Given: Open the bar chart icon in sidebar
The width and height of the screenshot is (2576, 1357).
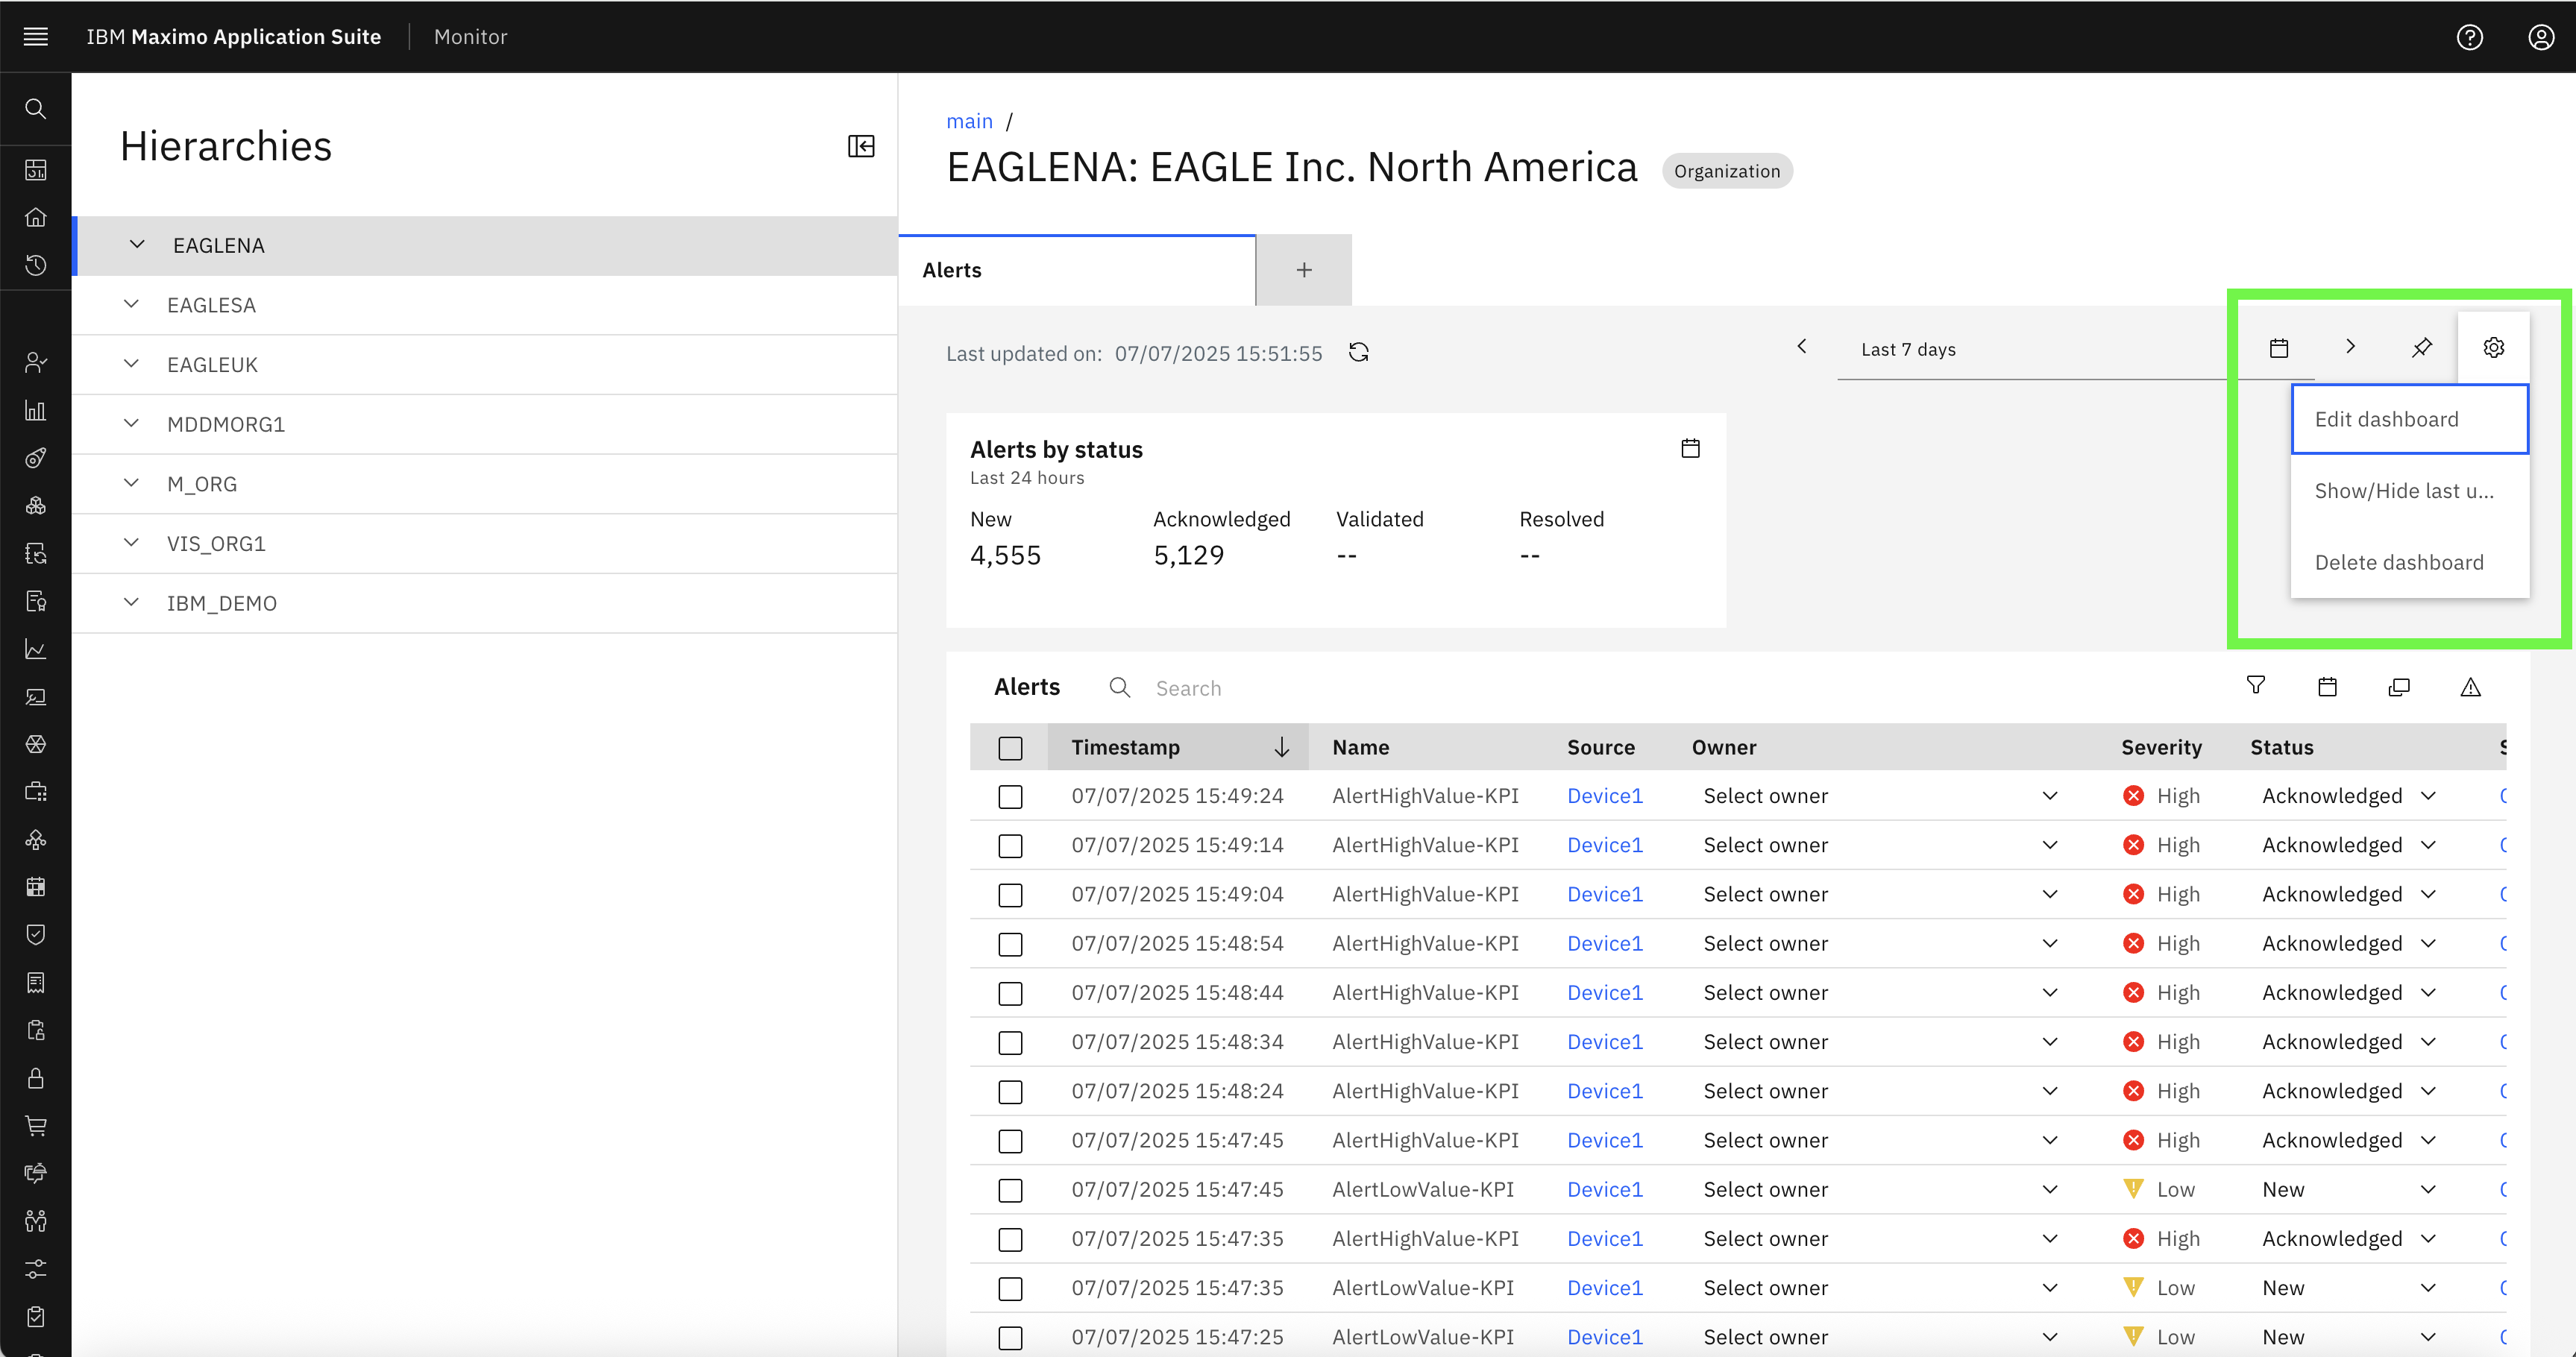Looking at the screenshot, I should coord(36,410).
